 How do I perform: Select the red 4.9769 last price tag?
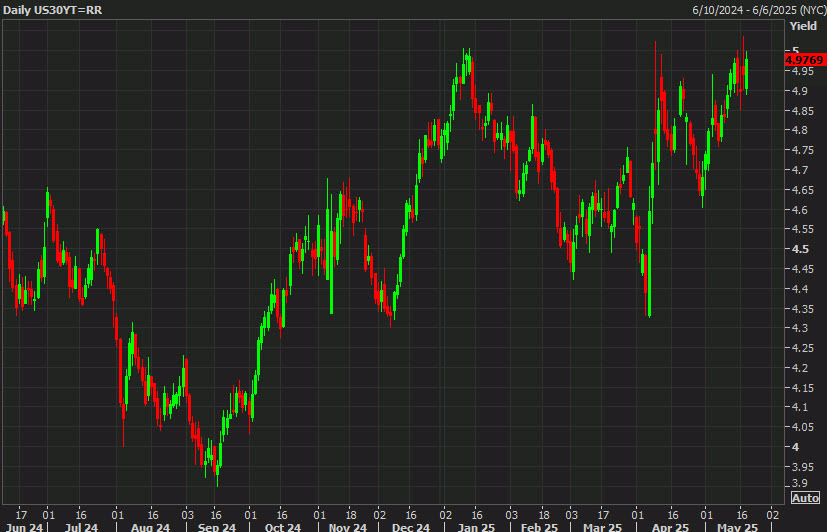tap(805, 60)
